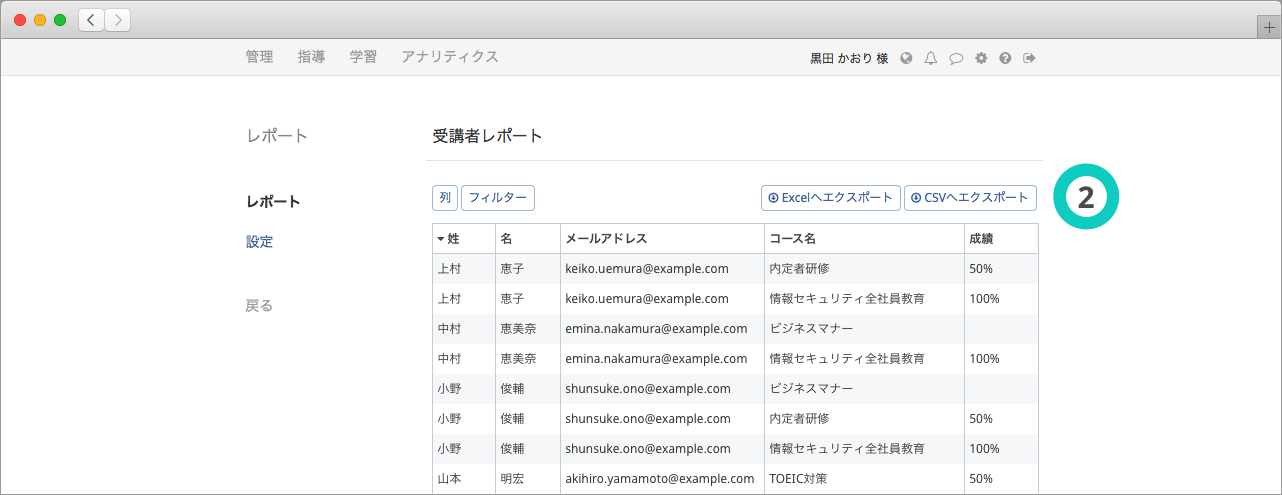Image resolution: width=1282 pixels, height=495 pixels.
Task: Open the messages speech bubble icon
Action: [x=956, y=58]
